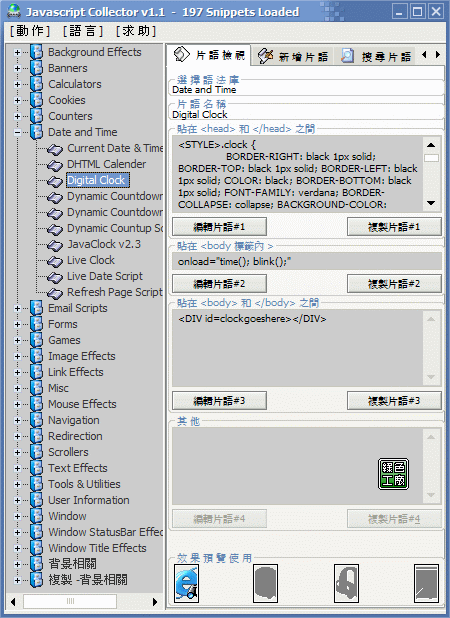Click the fourth preview window icon

click(426, 583)
